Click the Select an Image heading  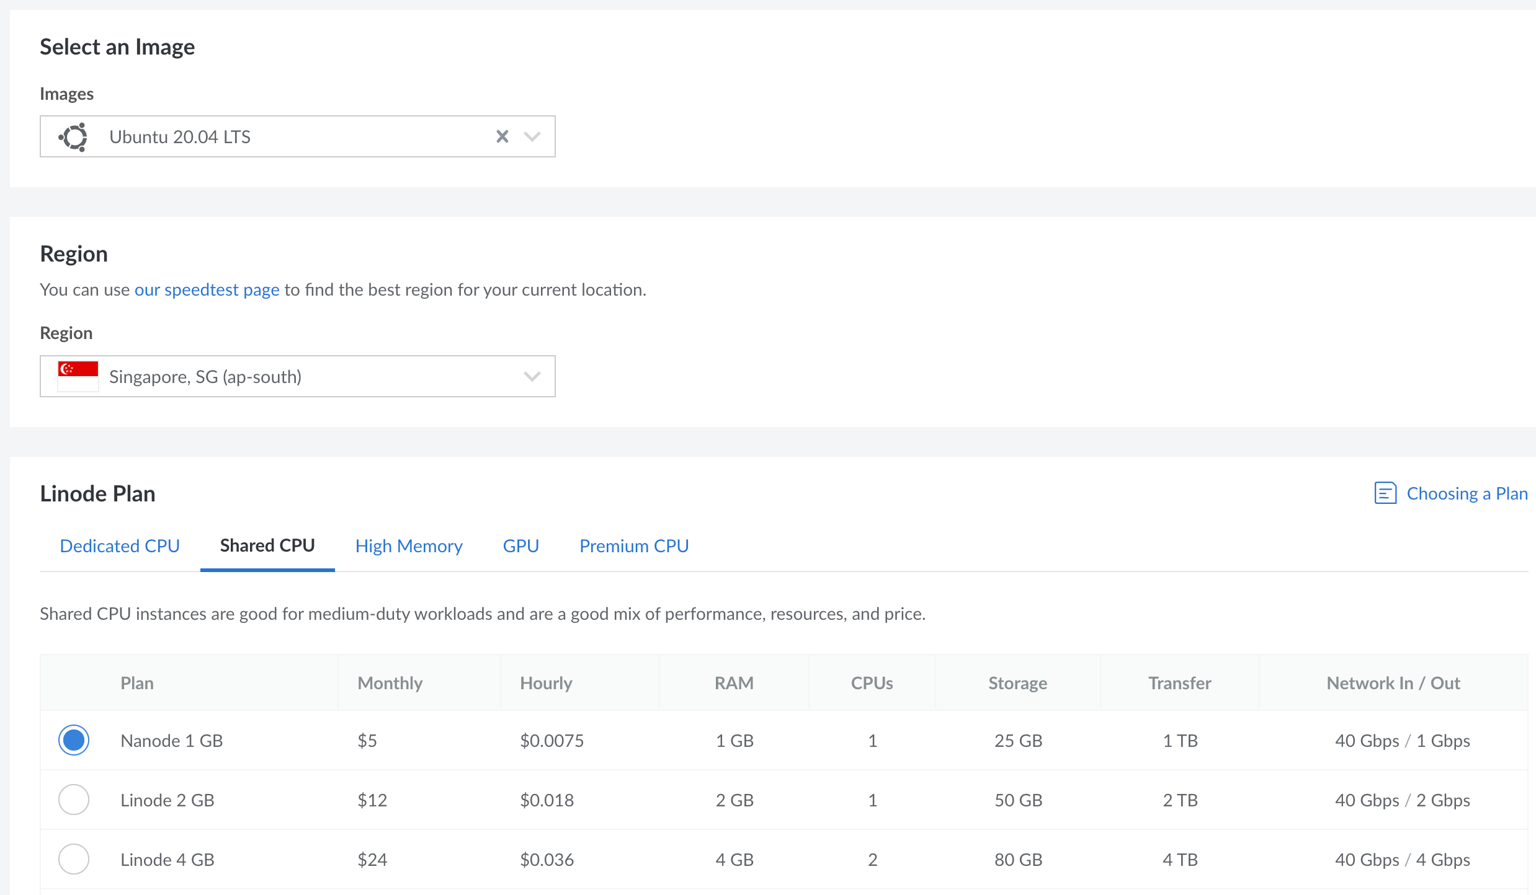117,47
